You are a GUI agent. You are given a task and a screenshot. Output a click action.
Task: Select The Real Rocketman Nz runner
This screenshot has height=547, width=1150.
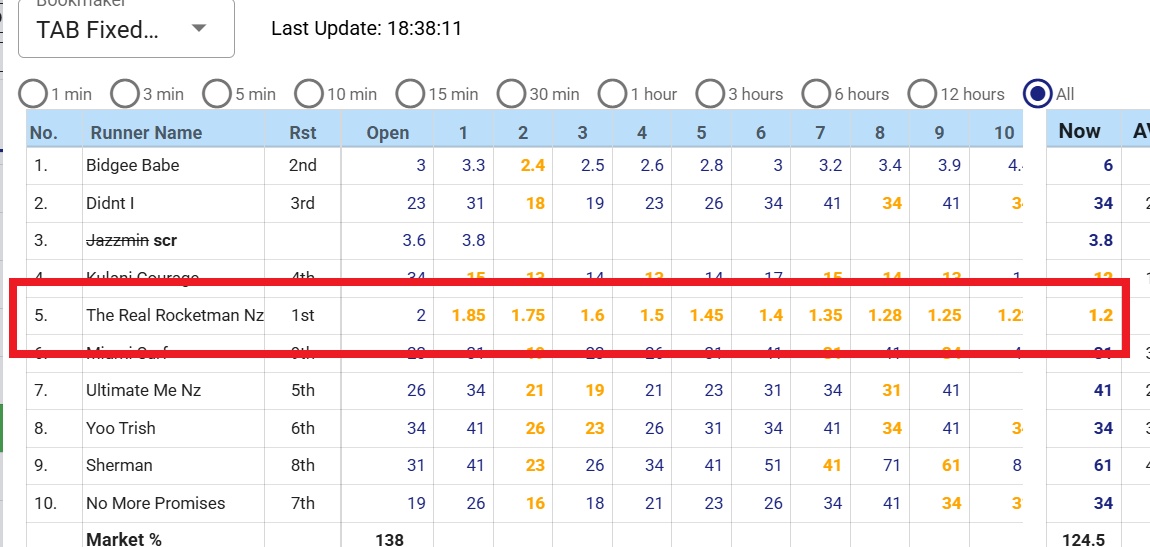point(175,315)
